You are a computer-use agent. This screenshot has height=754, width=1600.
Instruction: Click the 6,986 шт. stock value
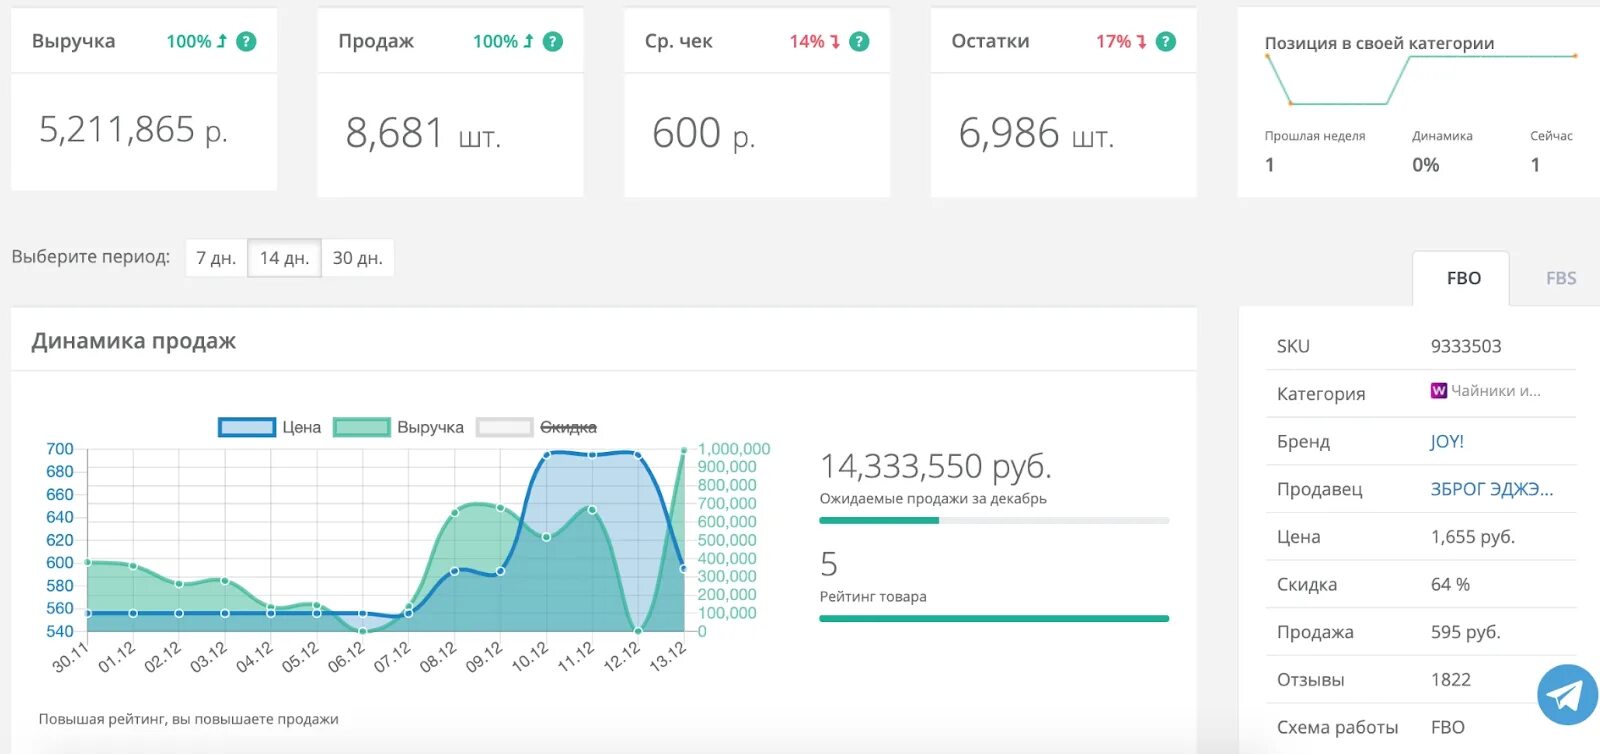click(x=1036, y=133)
